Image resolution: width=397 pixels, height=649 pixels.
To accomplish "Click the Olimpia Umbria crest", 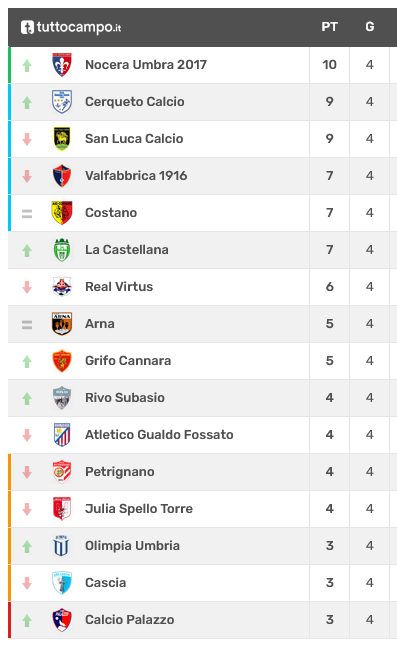I will [62, 546].
